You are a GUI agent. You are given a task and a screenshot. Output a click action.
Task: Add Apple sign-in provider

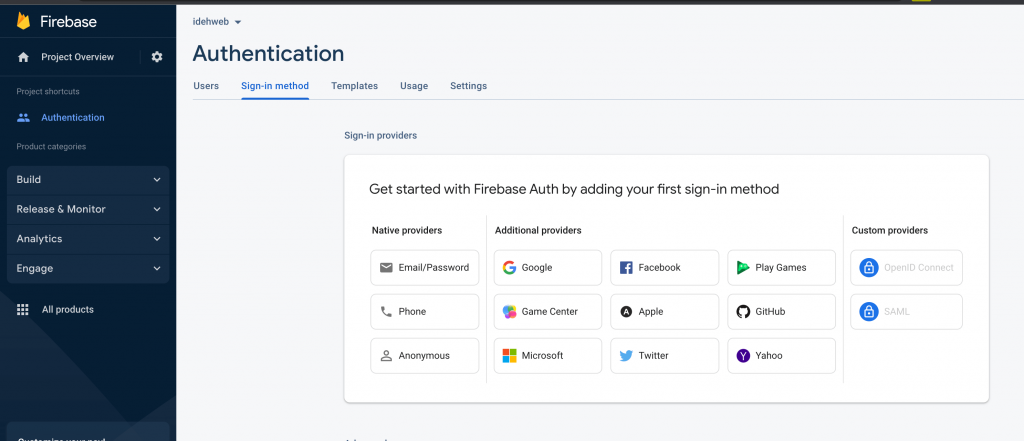(x=664, y=312)
